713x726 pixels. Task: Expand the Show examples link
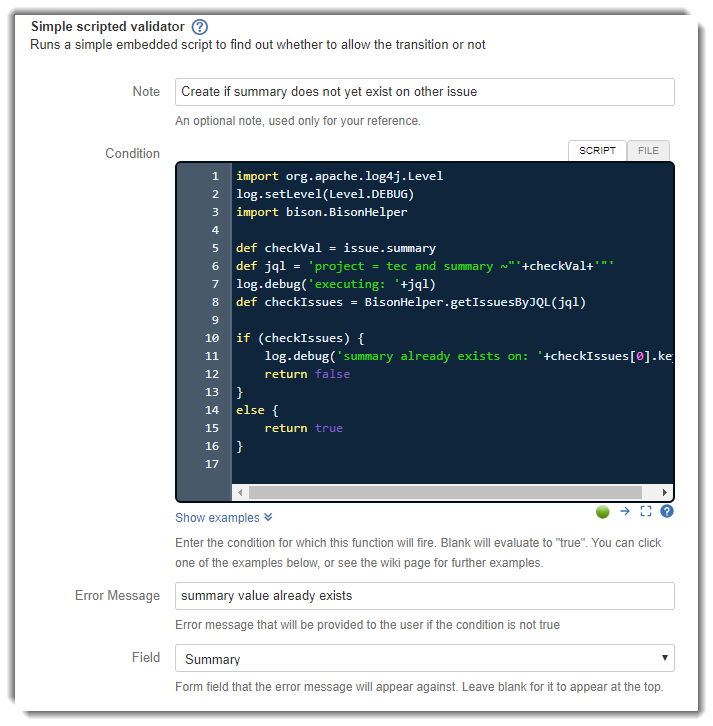point(224,518)
